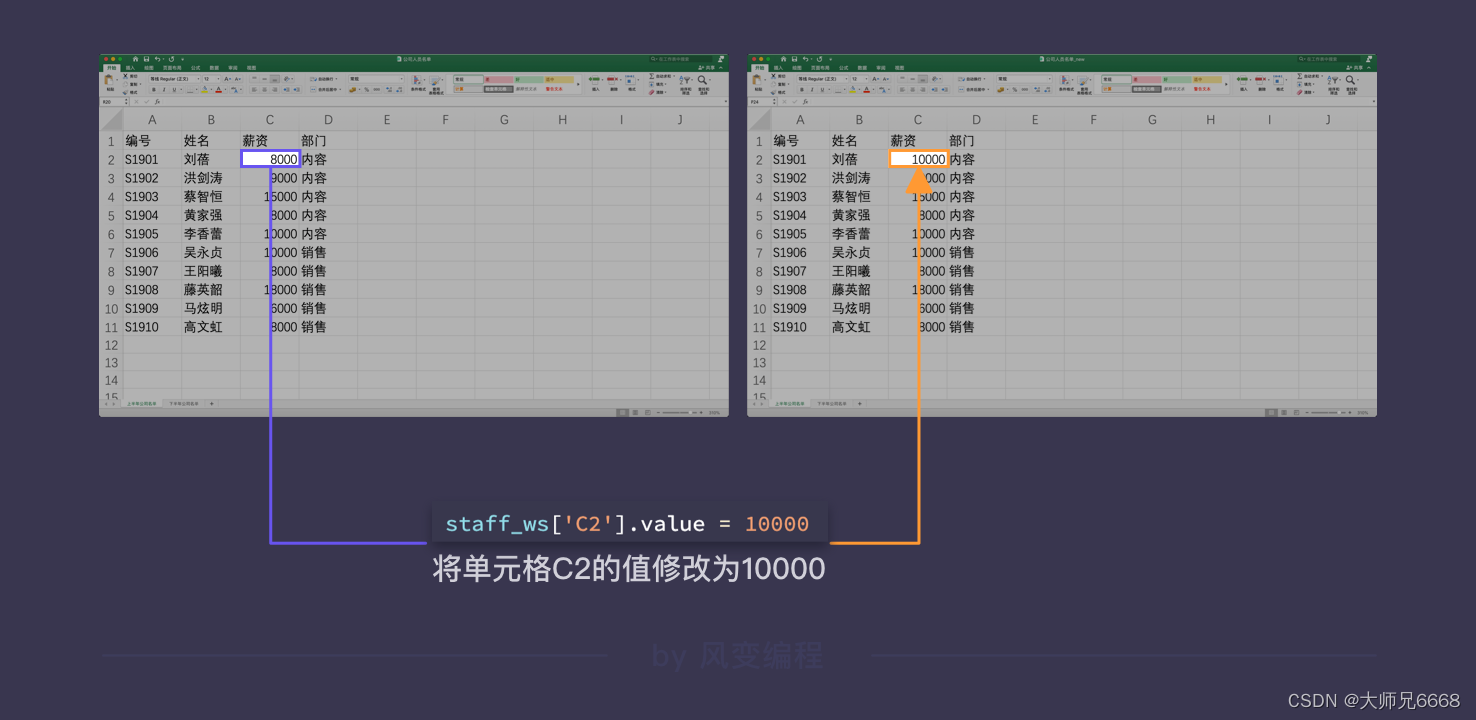Click the fx insert function icon in the left window
The width and height of the screenshot is (1476, 720).
[157, 101]
